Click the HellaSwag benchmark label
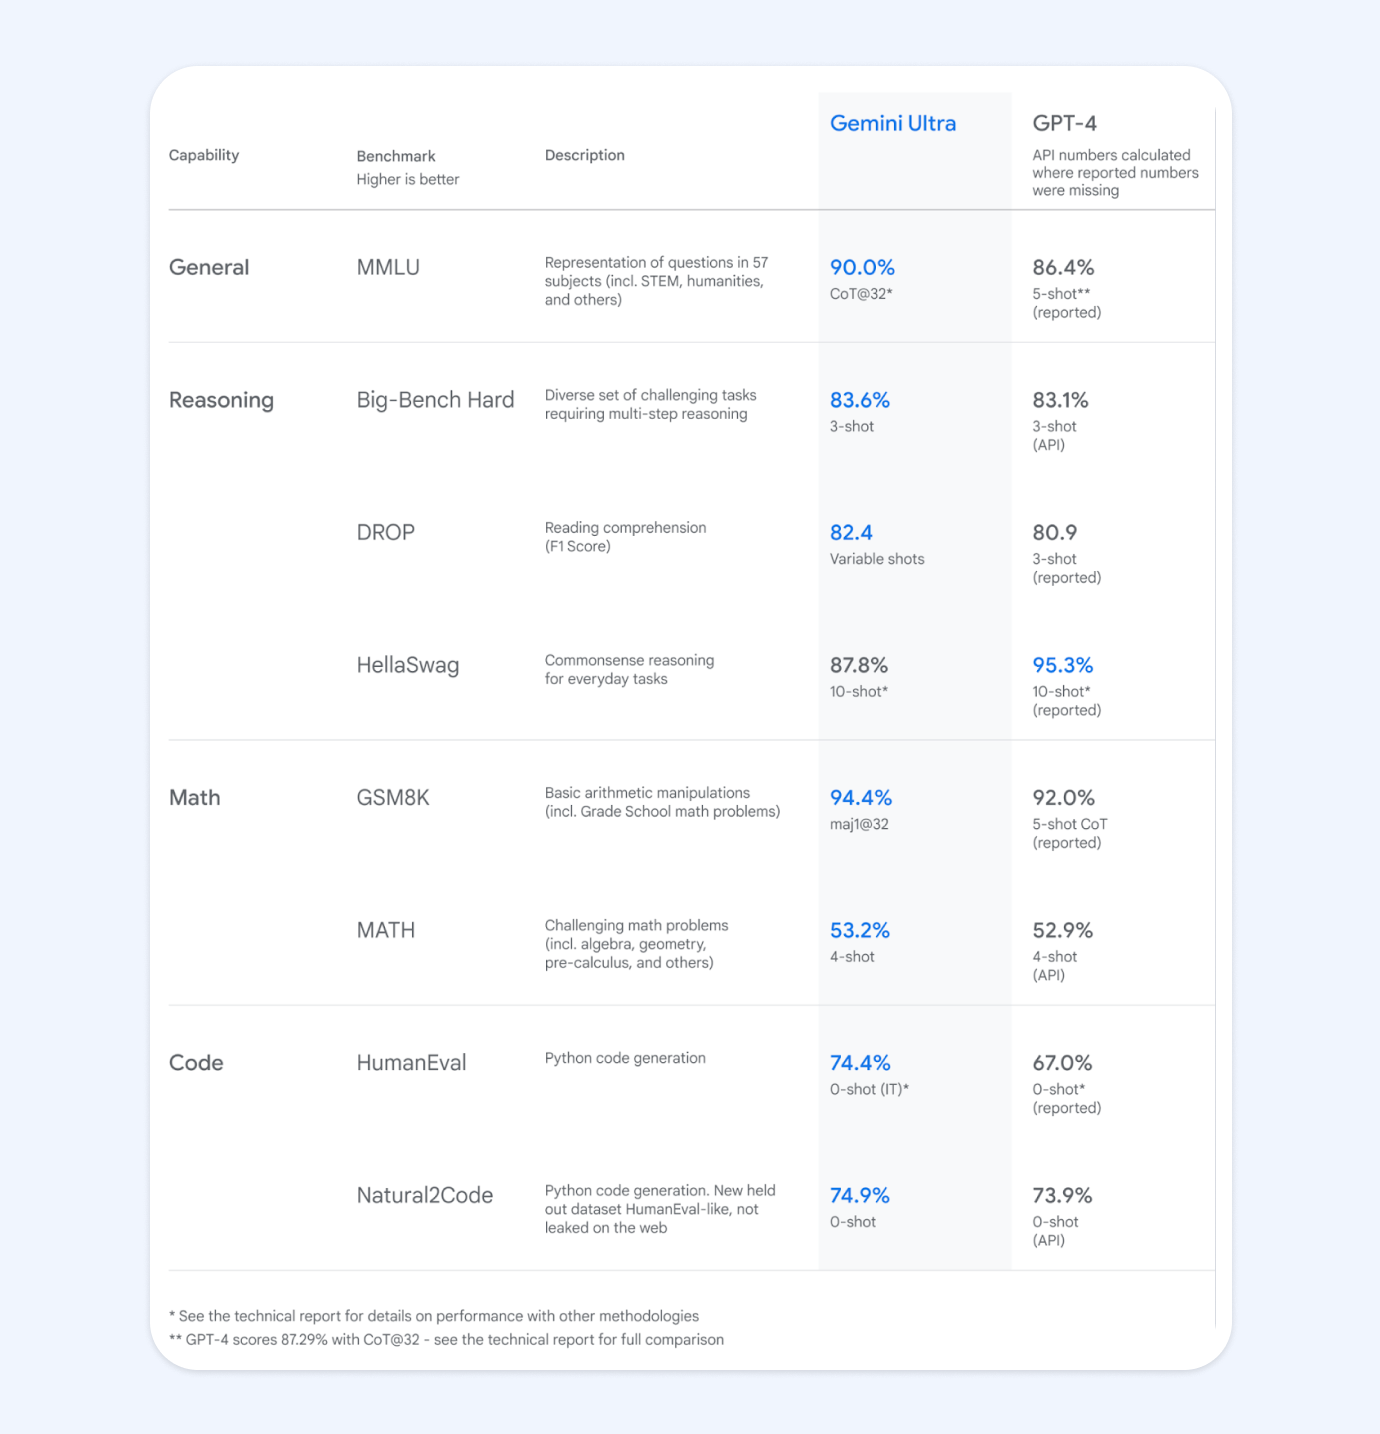This screenshot has height=1434, width=1380. tap(407, 665)
